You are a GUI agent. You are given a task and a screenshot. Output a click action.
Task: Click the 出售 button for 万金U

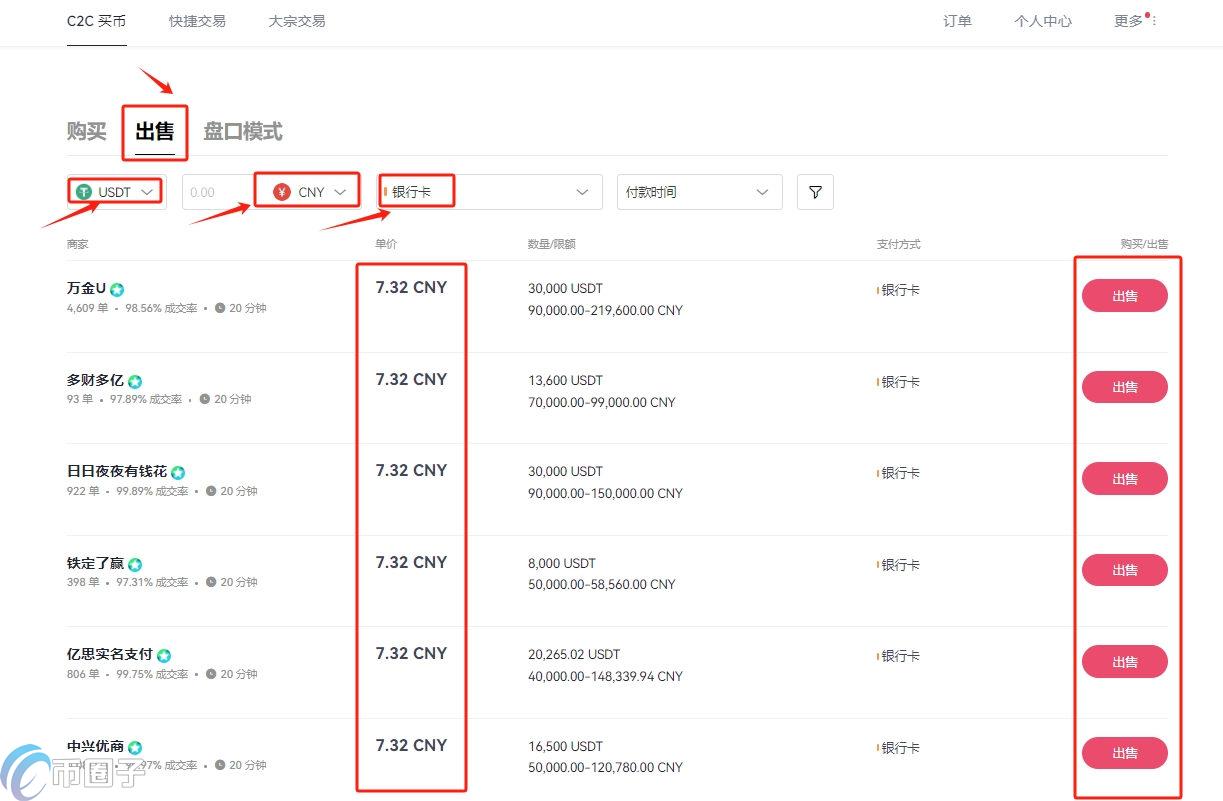click(1124, 295)
